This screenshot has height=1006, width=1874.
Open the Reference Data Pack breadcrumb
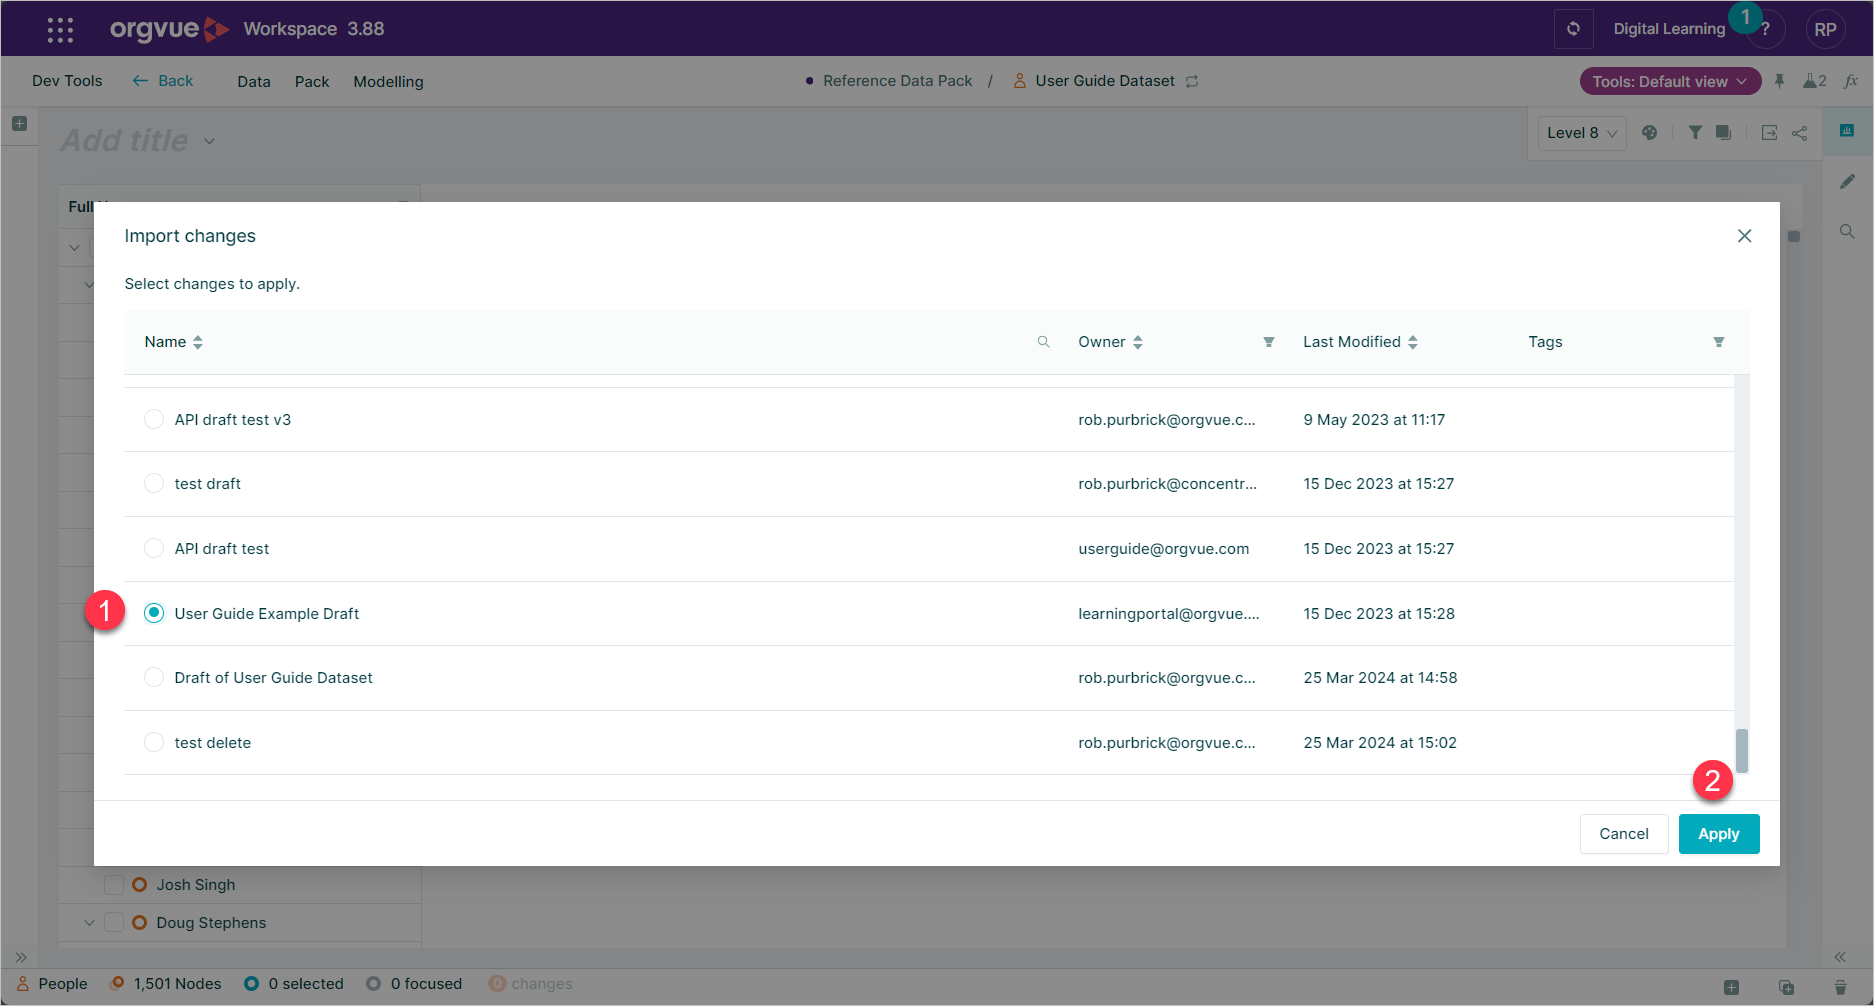(x=897, y=81)
